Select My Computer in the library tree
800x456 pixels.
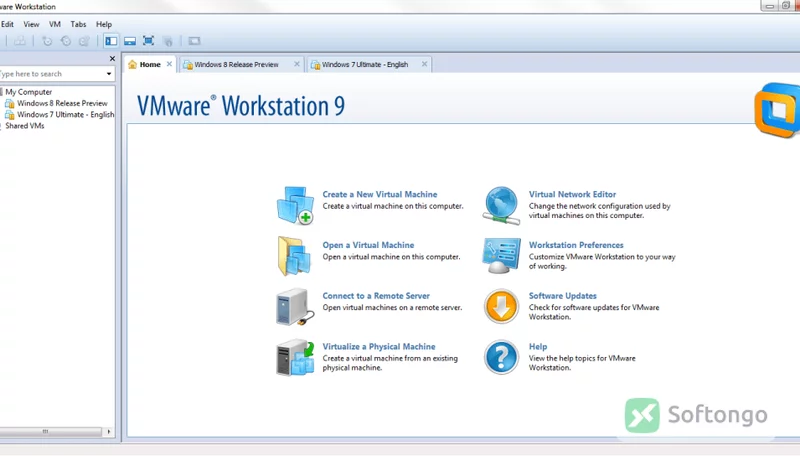29,92
